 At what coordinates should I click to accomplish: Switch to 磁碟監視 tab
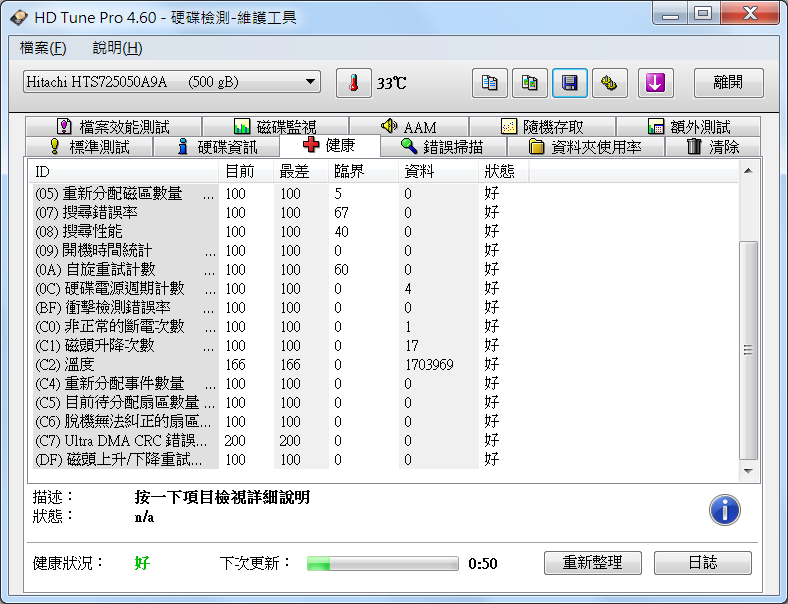pos(275,126)
